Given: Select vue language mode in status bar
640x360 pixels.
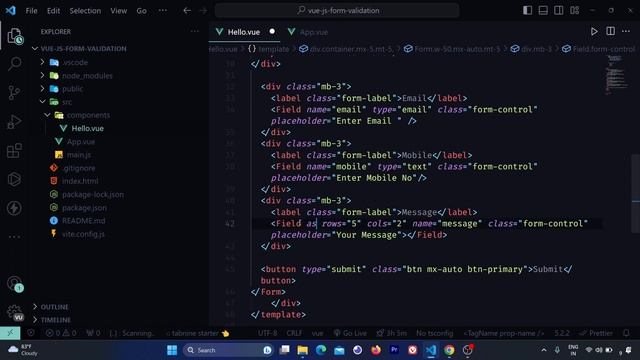Looking at the screenshot, I should coord(317,333).
